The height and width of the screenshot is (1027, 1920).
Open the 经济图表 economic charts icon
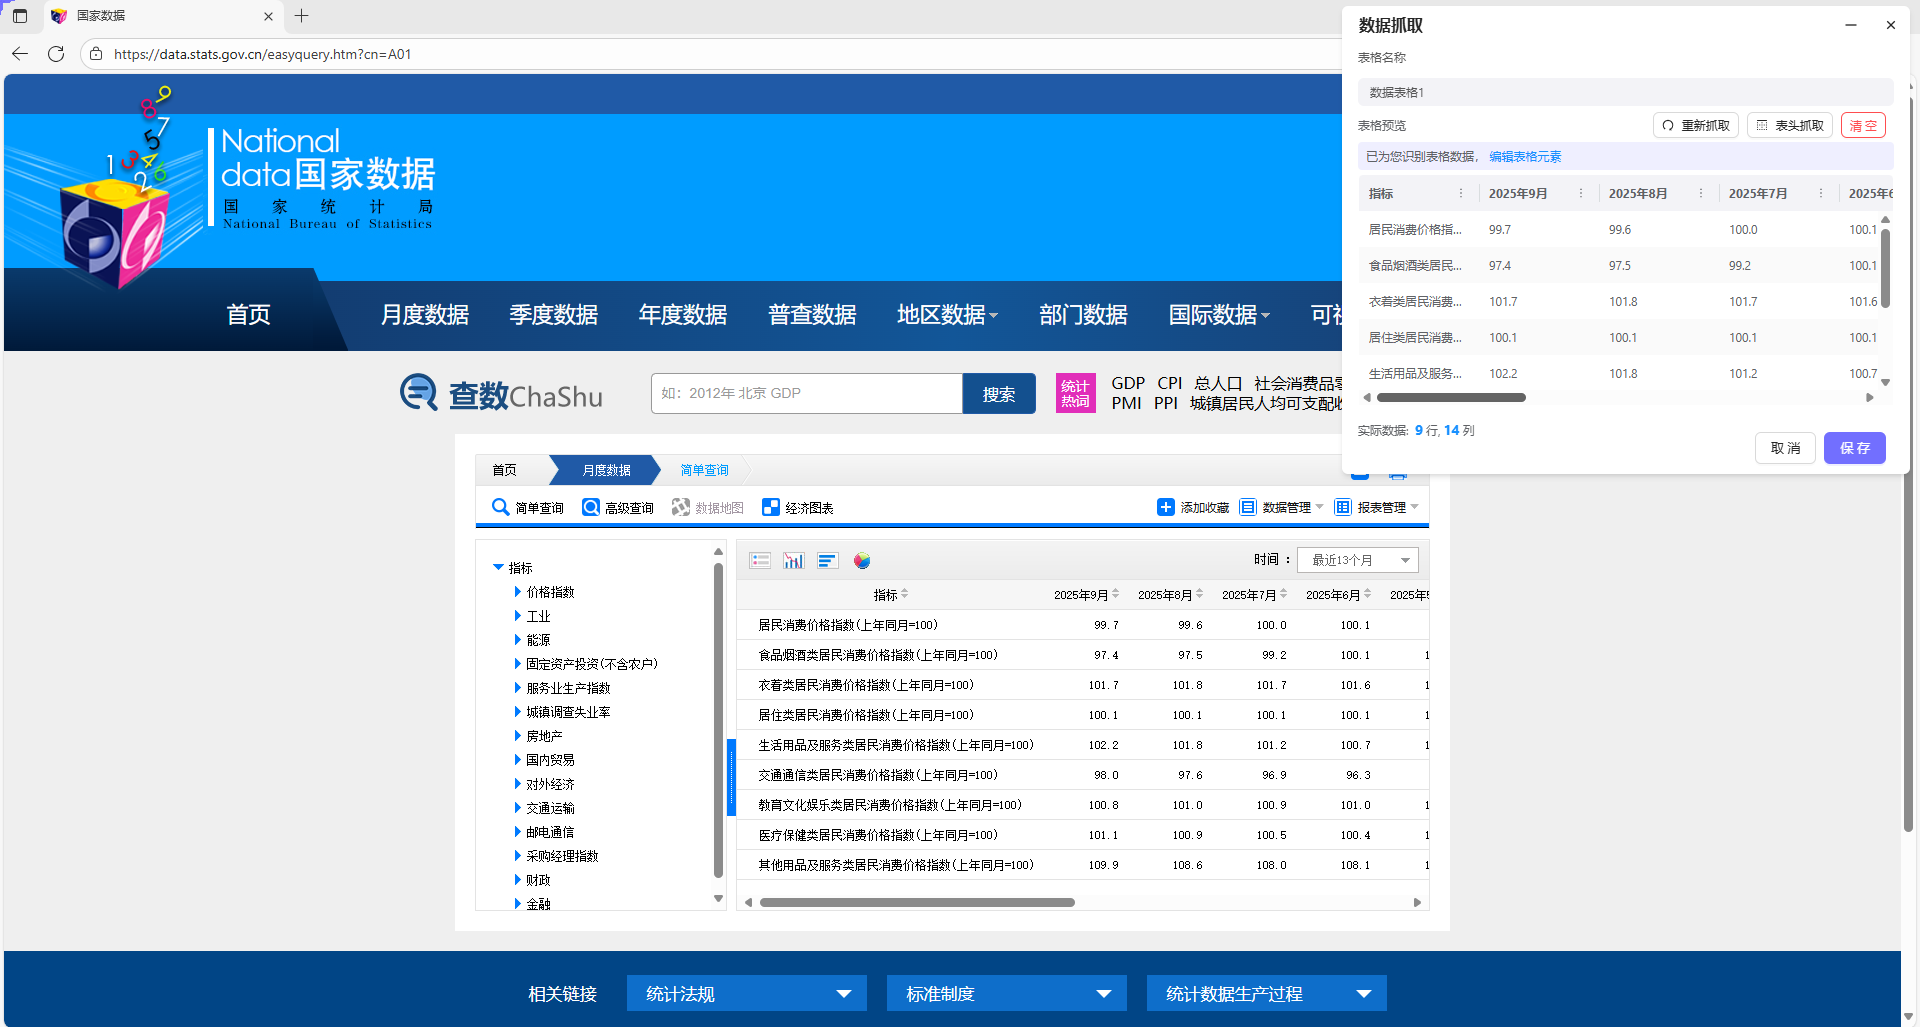coord(770,507)
